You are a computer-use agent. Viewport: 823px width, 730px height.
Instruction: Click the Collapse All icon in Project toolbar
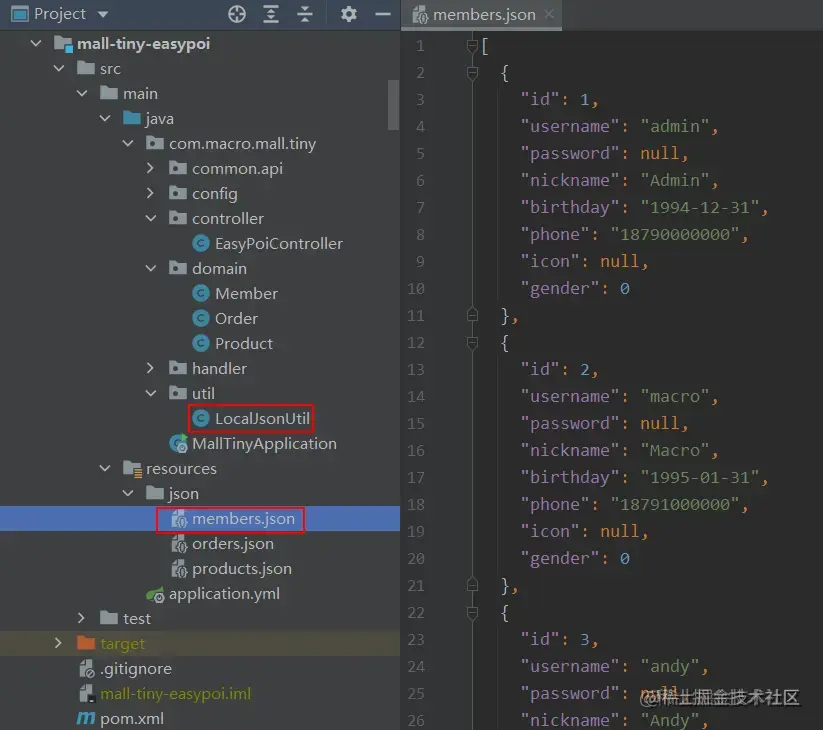pos(305,14)
